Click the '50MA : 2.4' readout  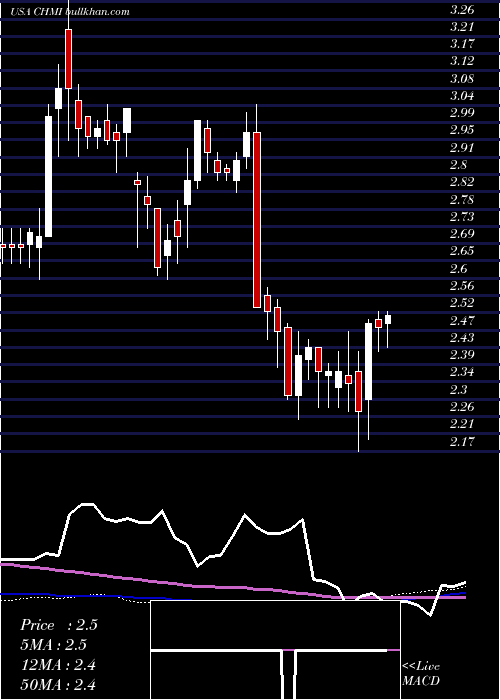tap(58, 684)
